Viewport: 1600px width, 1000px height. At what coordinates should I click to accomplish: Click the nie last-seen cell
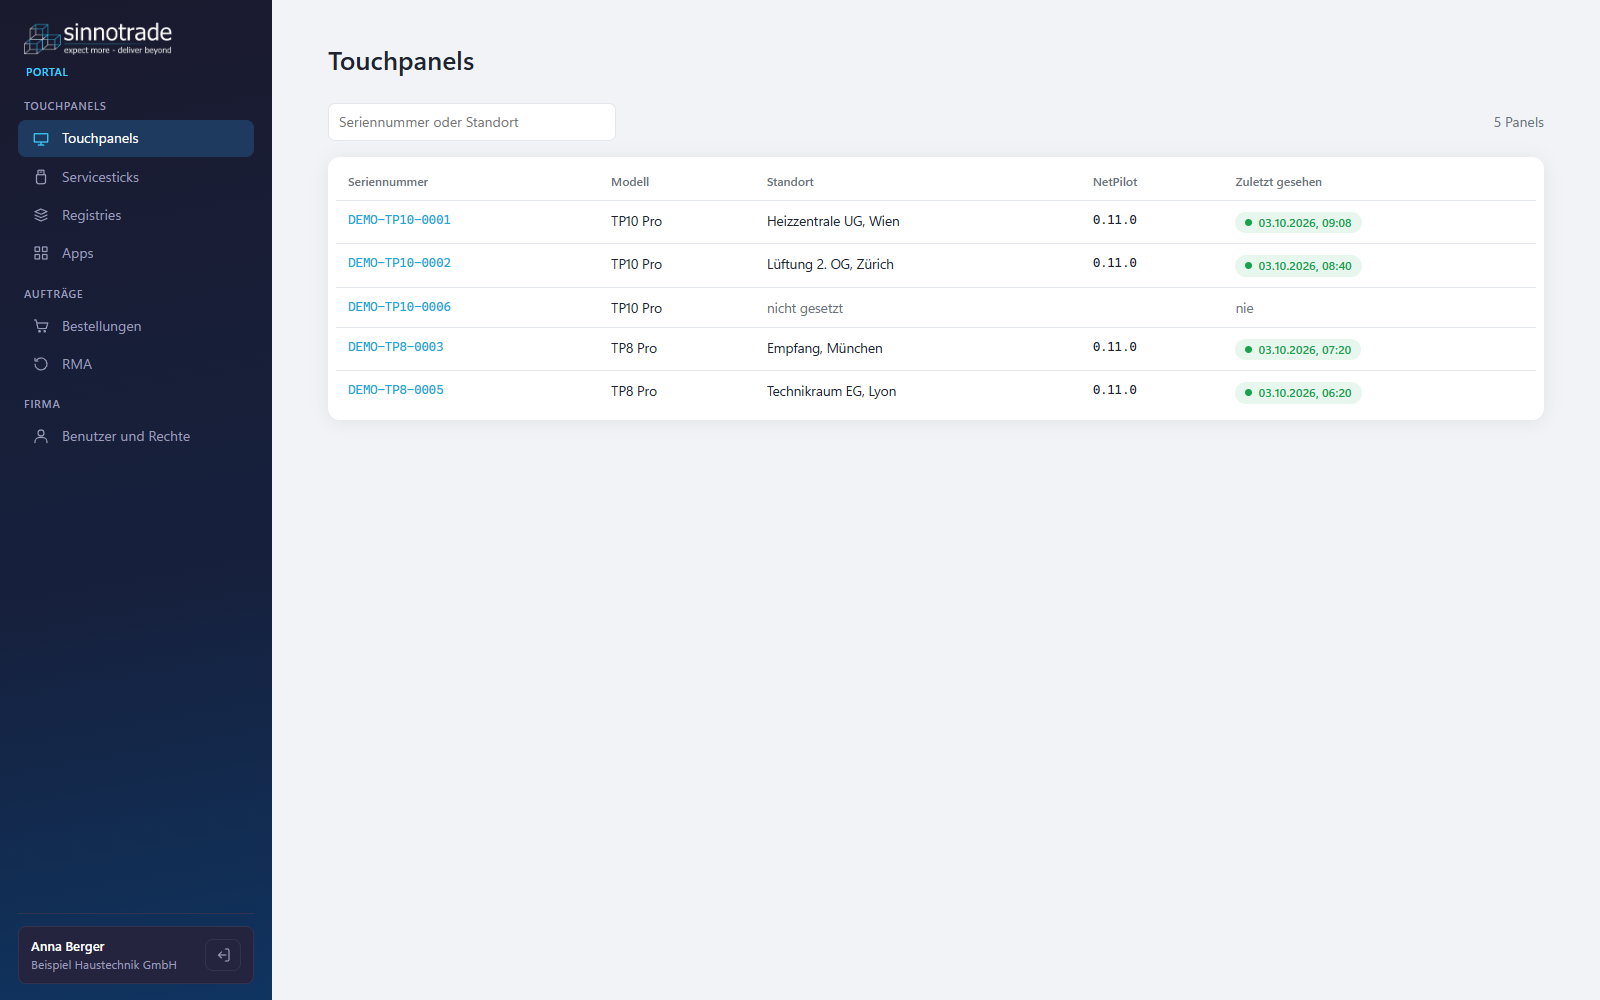coord(1244,308)
